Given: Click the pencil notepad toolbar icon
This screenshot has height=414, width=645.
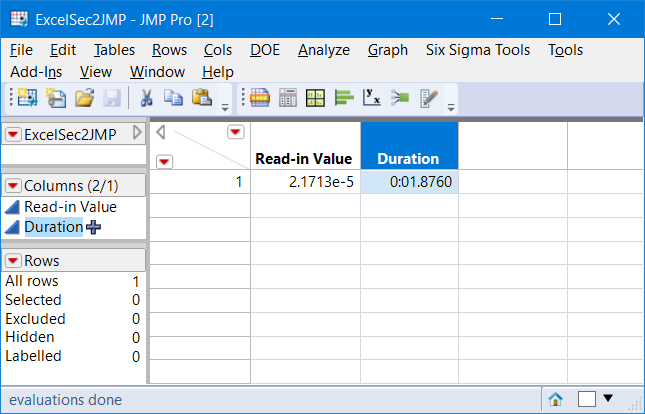Looking at the screenshot, I should click(429, 98).
